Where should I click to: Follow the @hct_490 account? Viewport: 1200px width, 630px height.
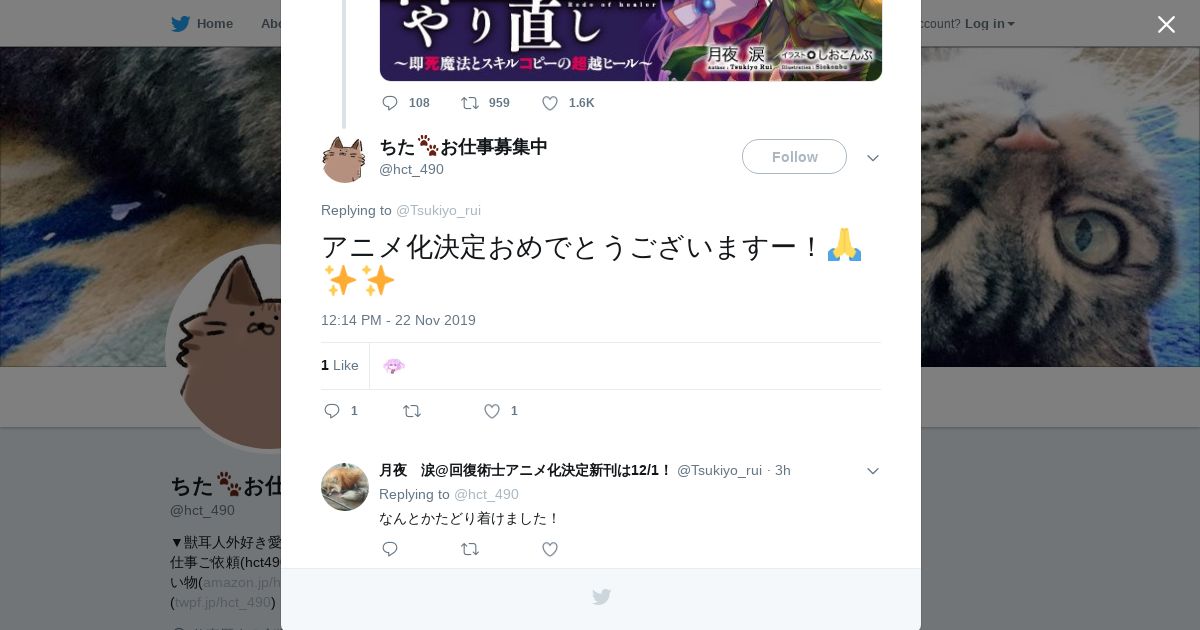coord(794,157)
